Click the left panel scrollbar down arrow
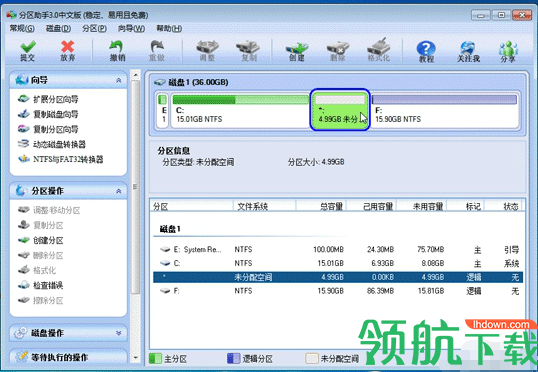Viewport: 538px width, 372px height. pos(136,358)
